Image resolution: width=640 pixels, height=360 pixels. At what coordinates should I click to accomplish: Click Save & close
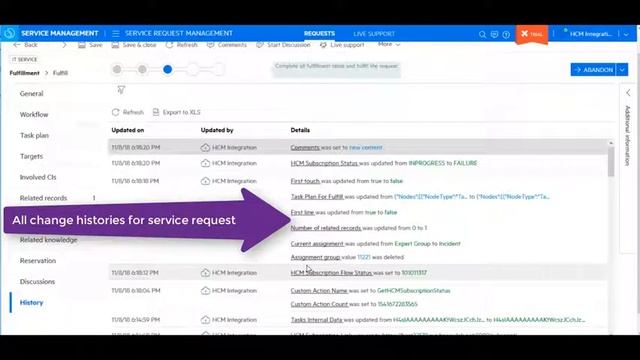[134, 45]
